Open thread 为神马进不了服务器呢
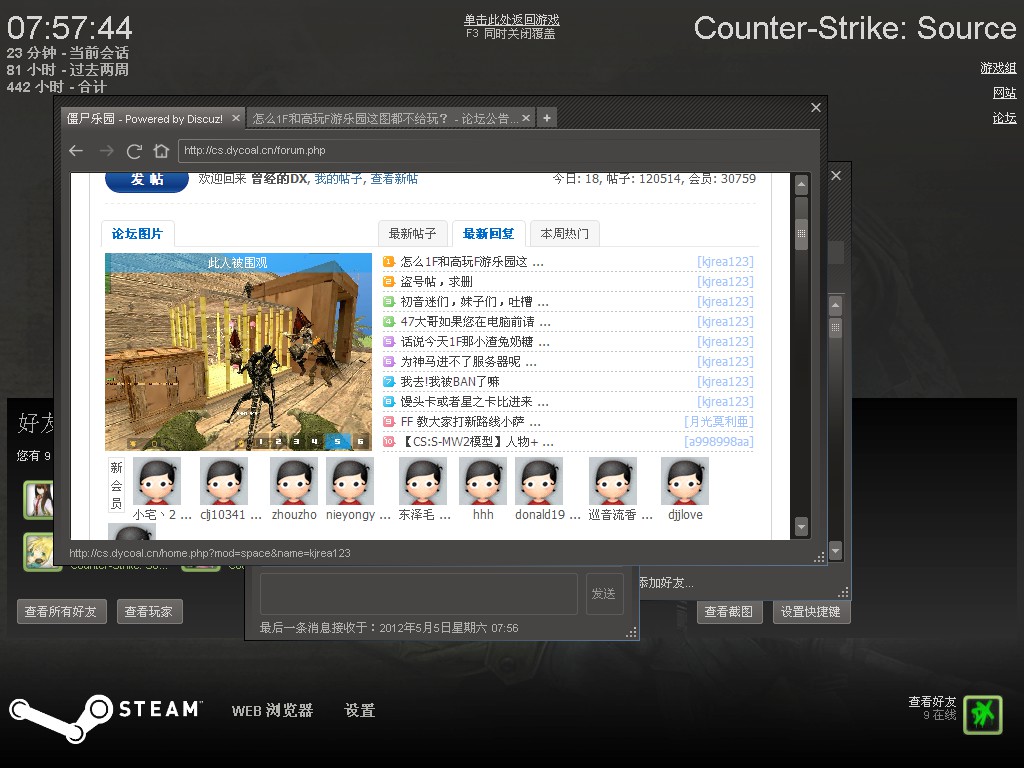Screen dimensions: 1024x768 pos(468,362)
